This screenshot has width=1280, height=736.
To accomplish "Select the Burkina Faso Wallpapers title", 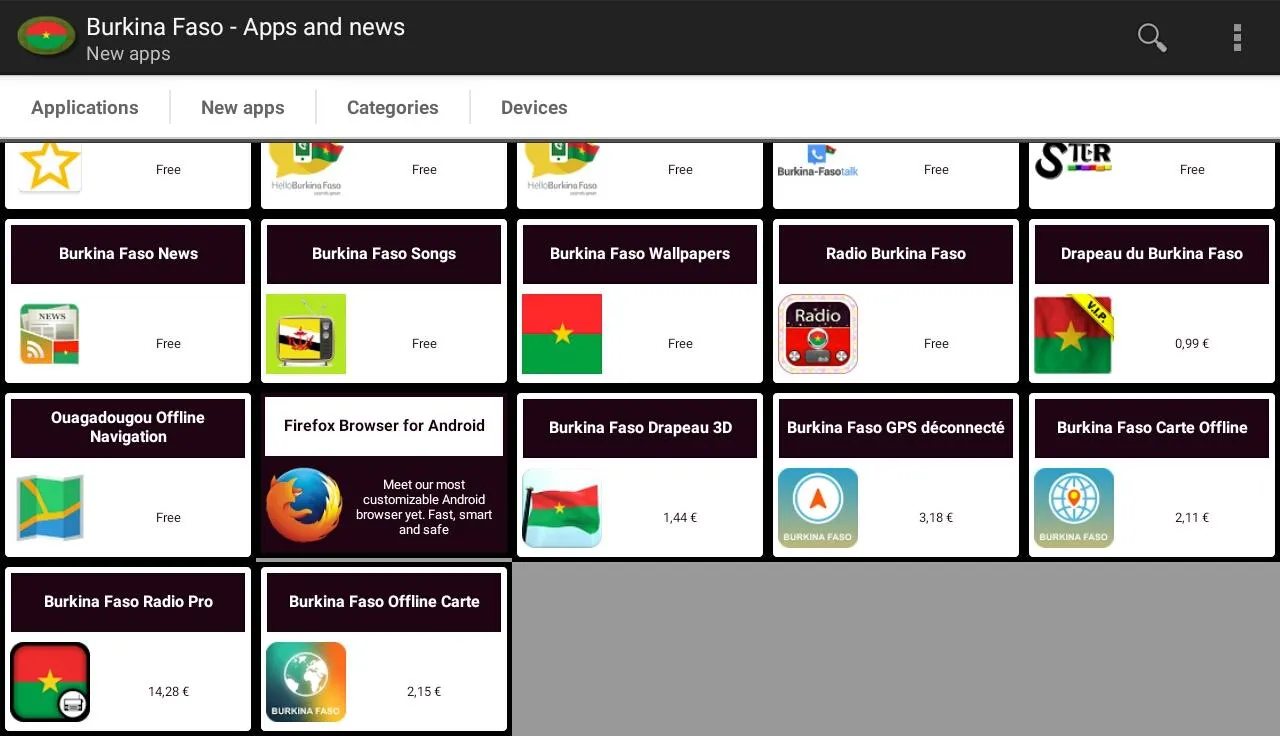I will pos(640,254).
